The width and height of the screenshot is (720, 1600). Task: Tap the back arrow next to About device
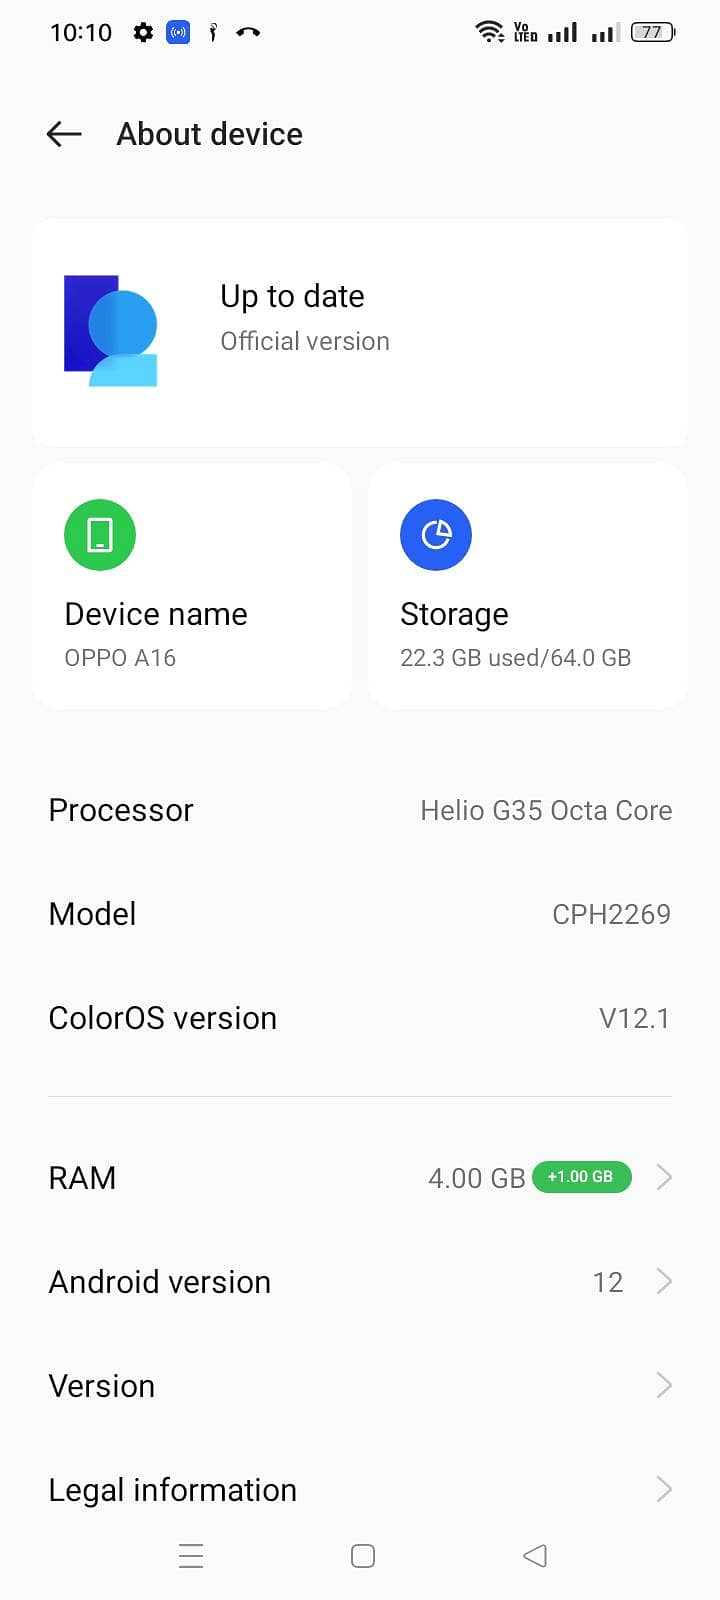[x=63, y=133]
